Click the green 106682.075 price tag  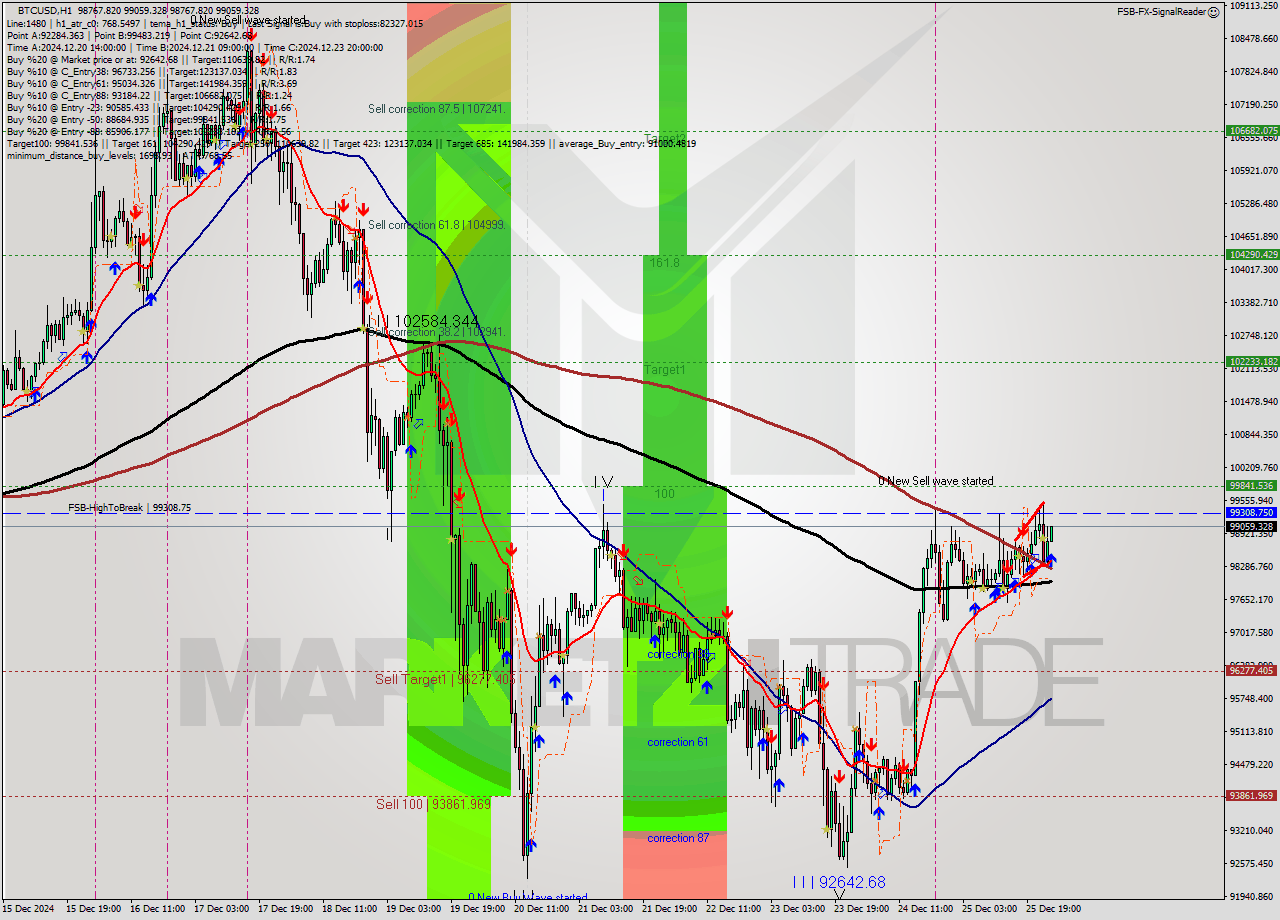coord(1252,131)
